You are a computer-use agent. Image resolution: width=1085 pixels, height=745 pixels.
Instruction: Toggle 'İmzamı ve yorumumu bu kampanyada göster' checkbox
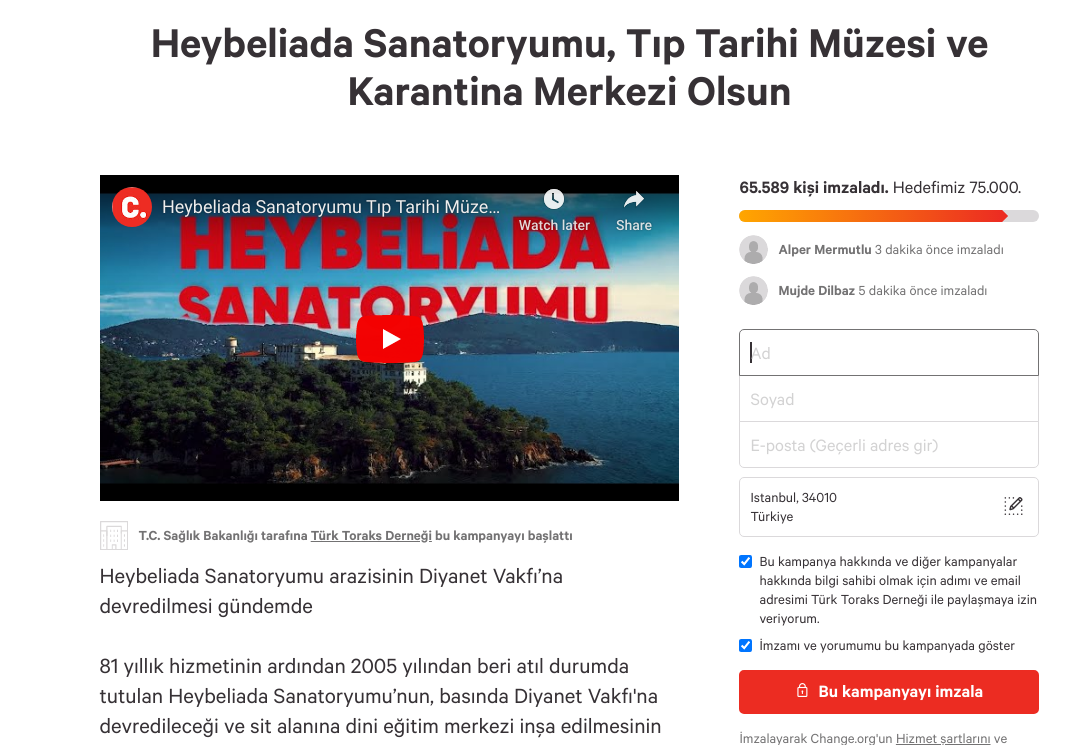pos(745,645)
